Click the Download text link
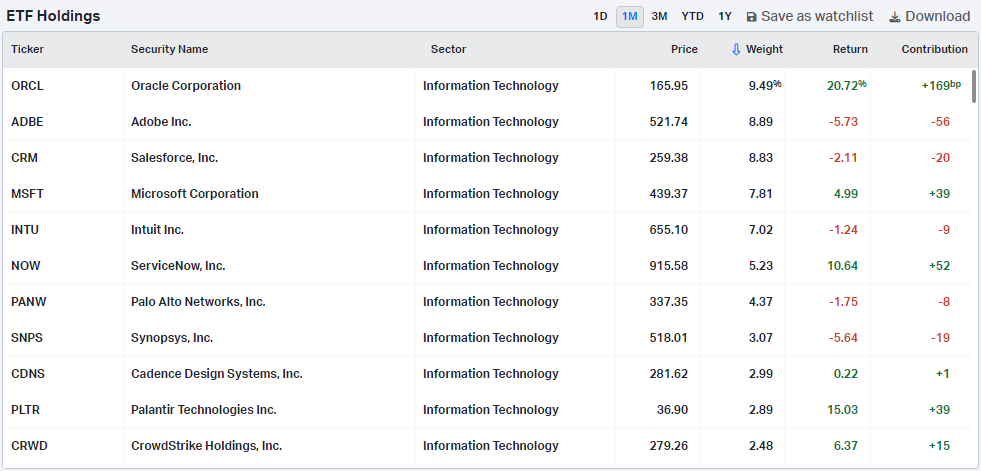The width and height of the screenshot is (981, 471). (x=937, y=17)
